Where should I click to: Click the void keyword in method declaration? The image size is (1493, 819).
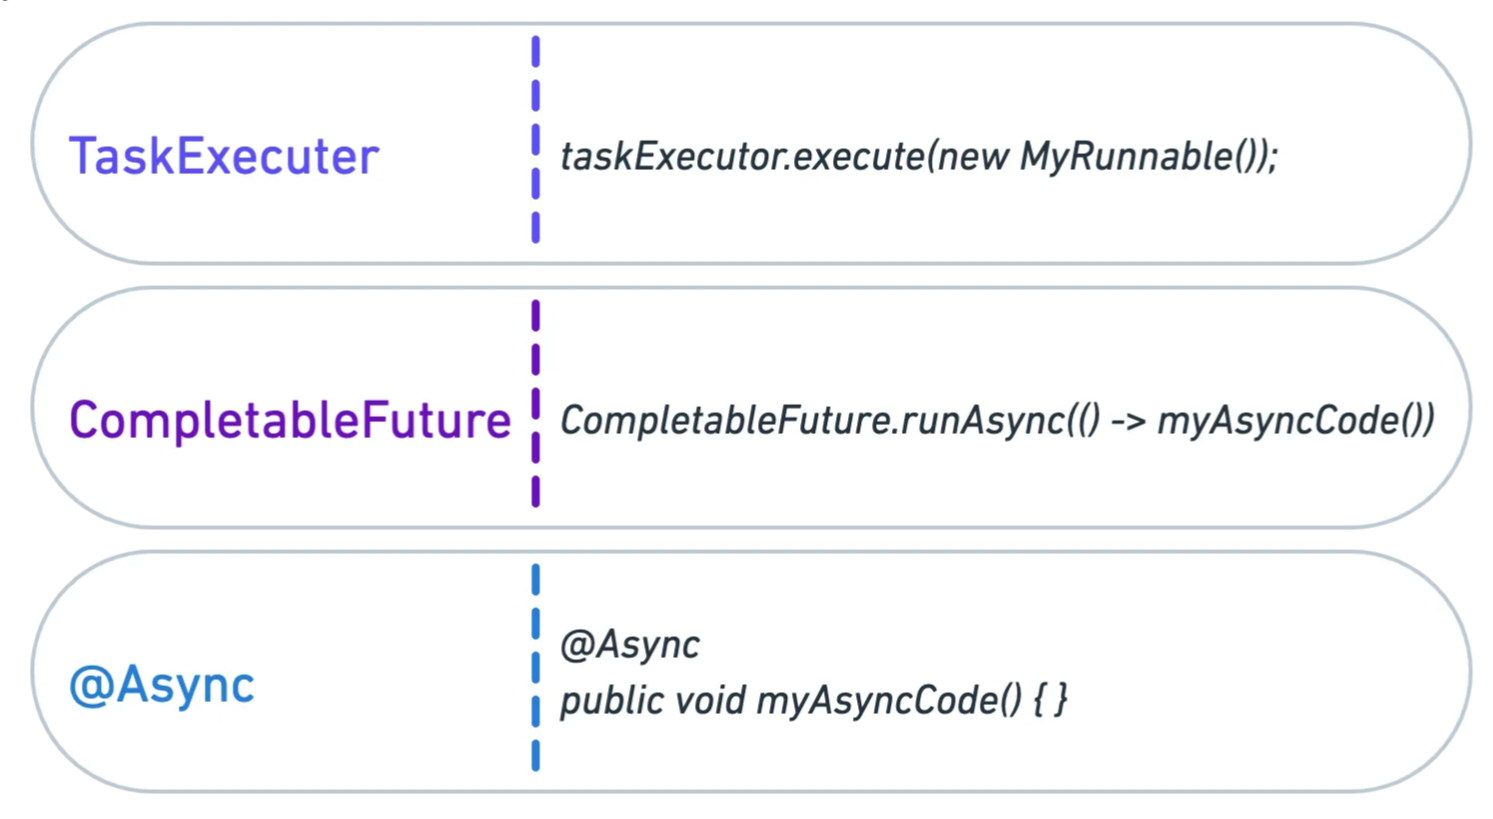(709, 701)
